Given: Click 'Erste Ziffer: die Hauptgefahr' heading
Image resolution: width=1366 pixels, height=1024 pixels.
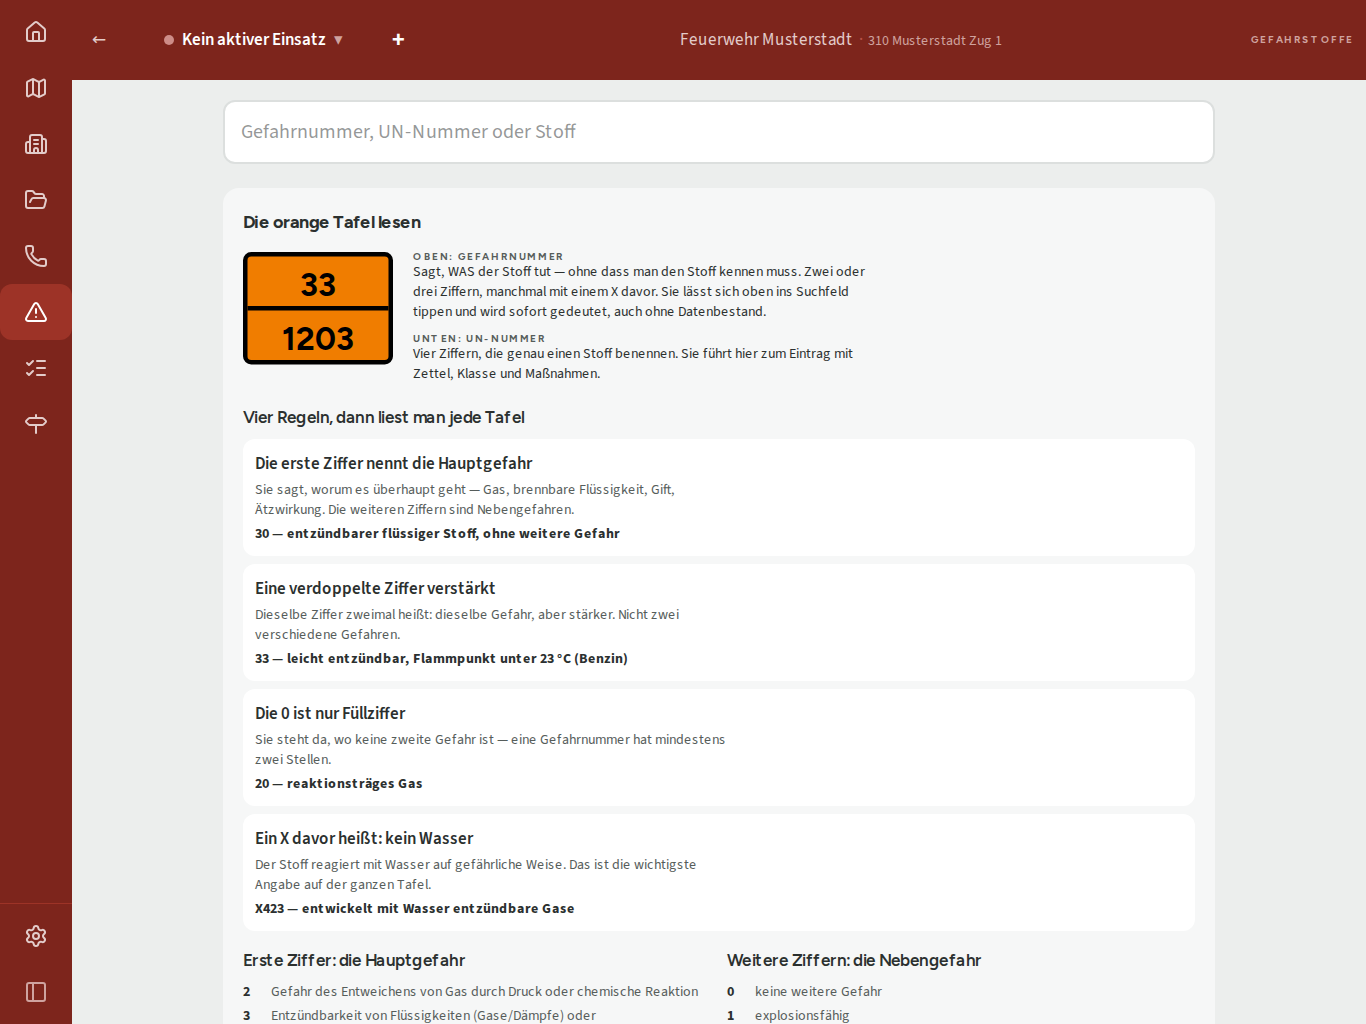Looking at the screenshot, I should tap(354, 960).
